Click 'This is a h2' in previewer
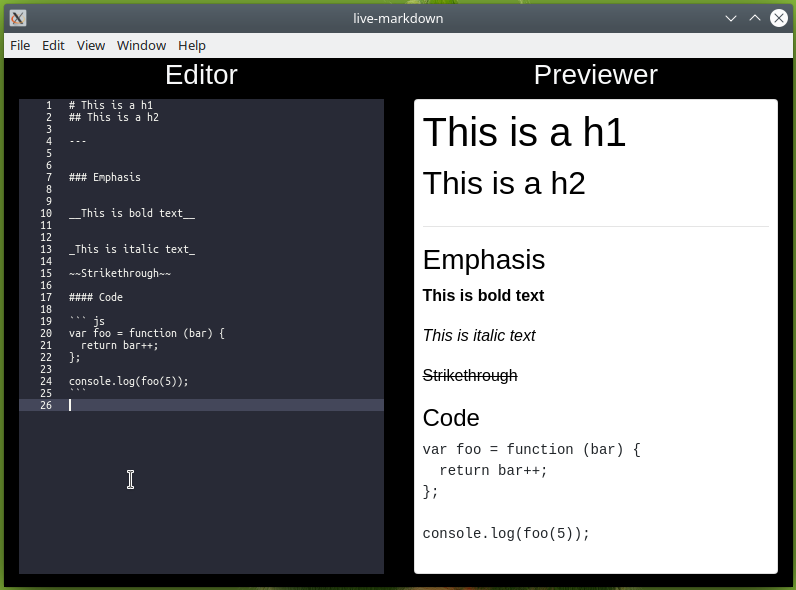Screen dimensions: 796x590 [x=504, y=183]
